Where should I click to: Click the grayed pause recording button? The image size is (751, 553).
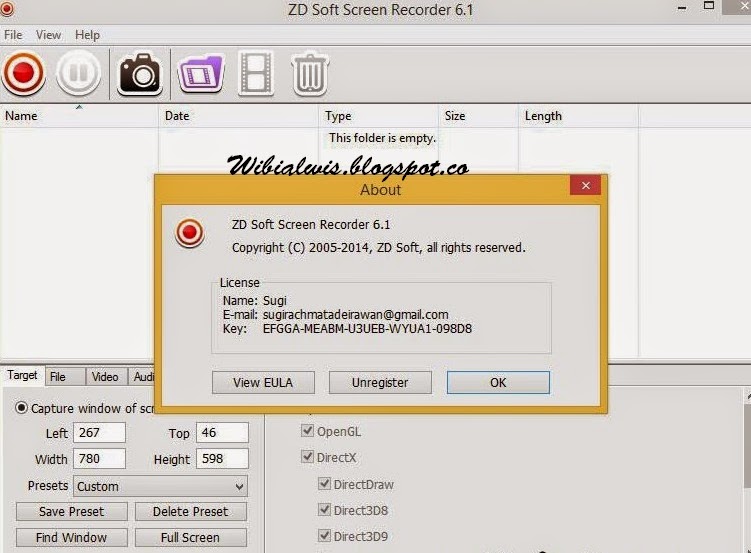79,74
